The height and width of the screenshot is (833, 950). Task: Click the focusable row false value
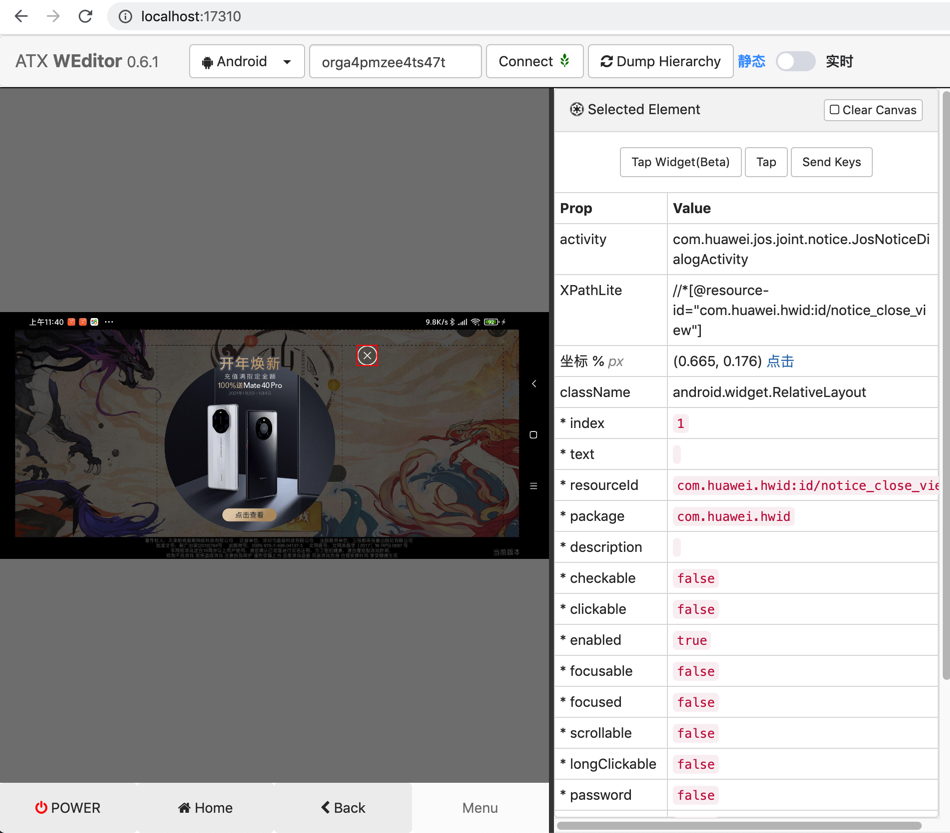(696, 671)
